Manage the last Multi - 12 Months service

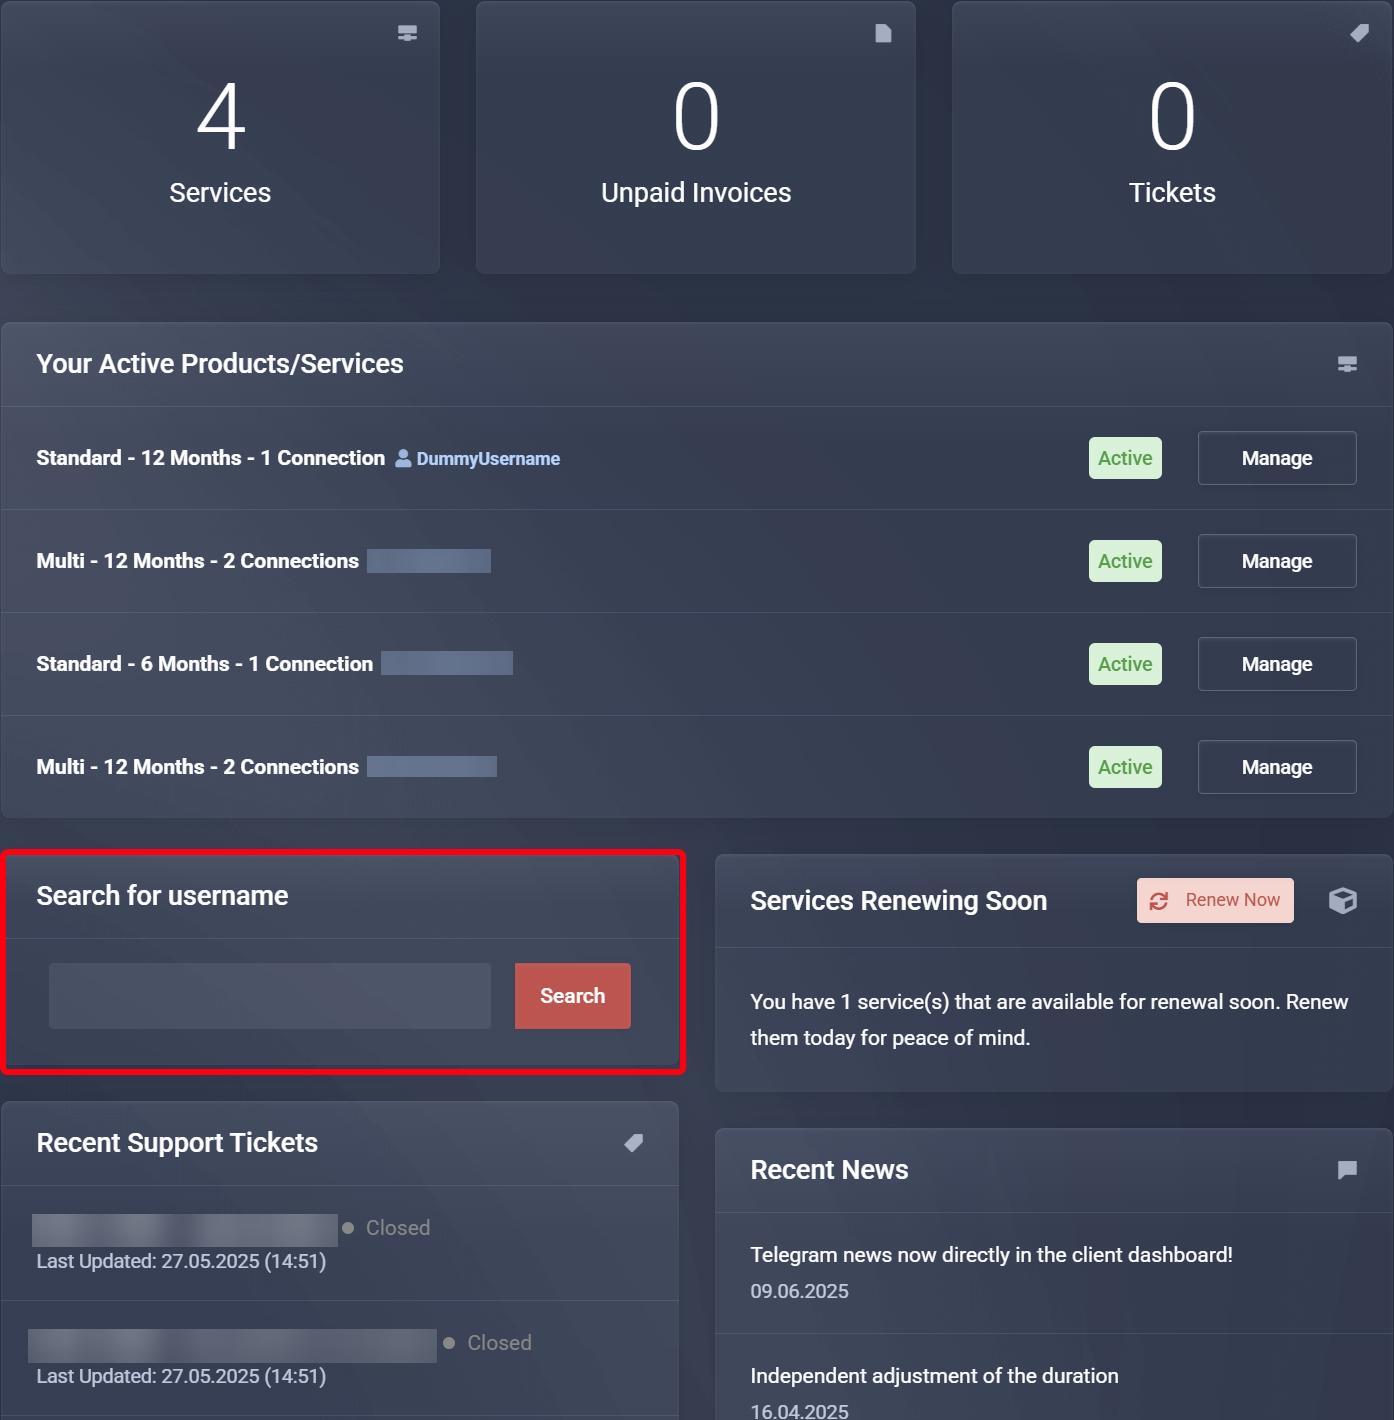click(x=1277, y=767)
